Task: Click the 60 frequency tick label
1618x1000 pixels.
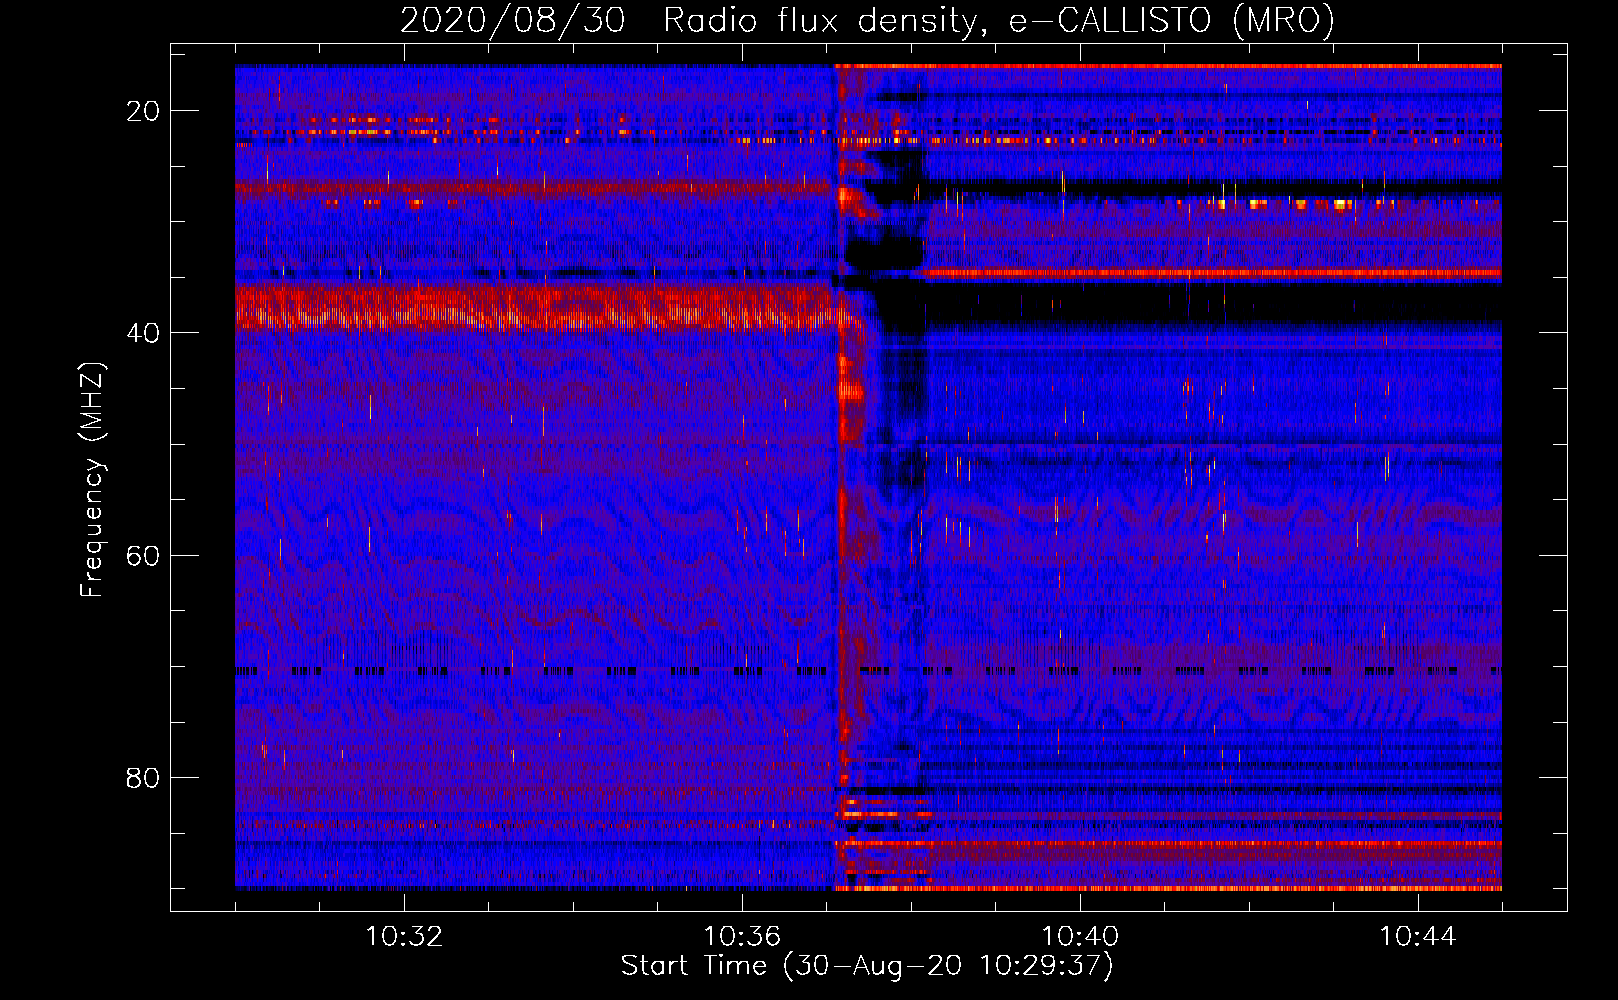Action: 143,555
